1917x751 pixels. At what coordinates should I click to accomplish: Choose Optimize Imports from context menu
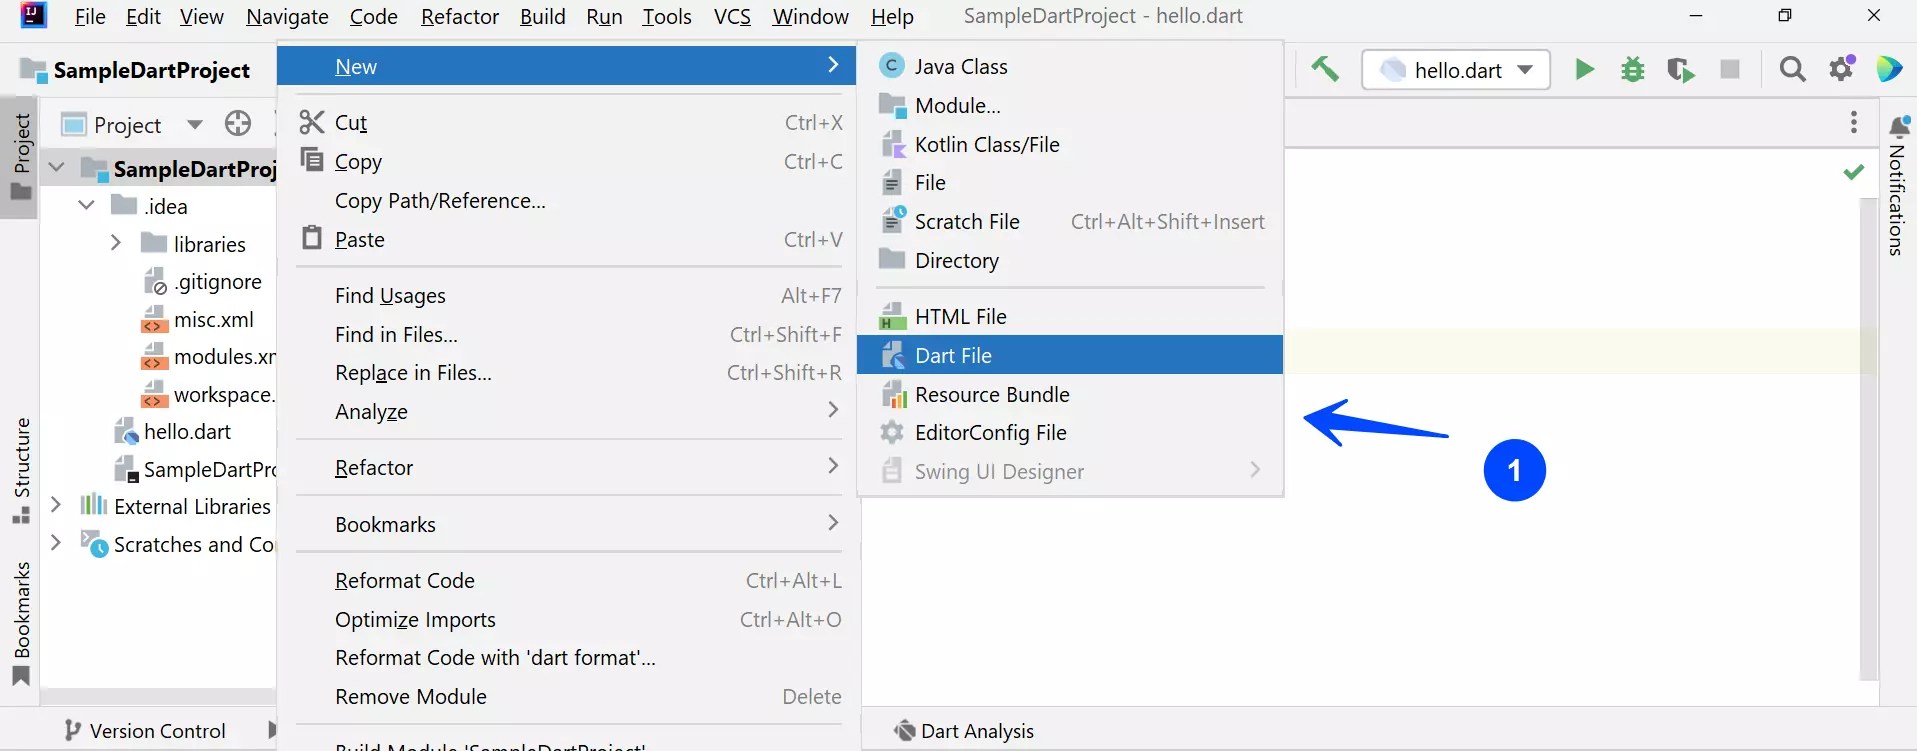569,619
